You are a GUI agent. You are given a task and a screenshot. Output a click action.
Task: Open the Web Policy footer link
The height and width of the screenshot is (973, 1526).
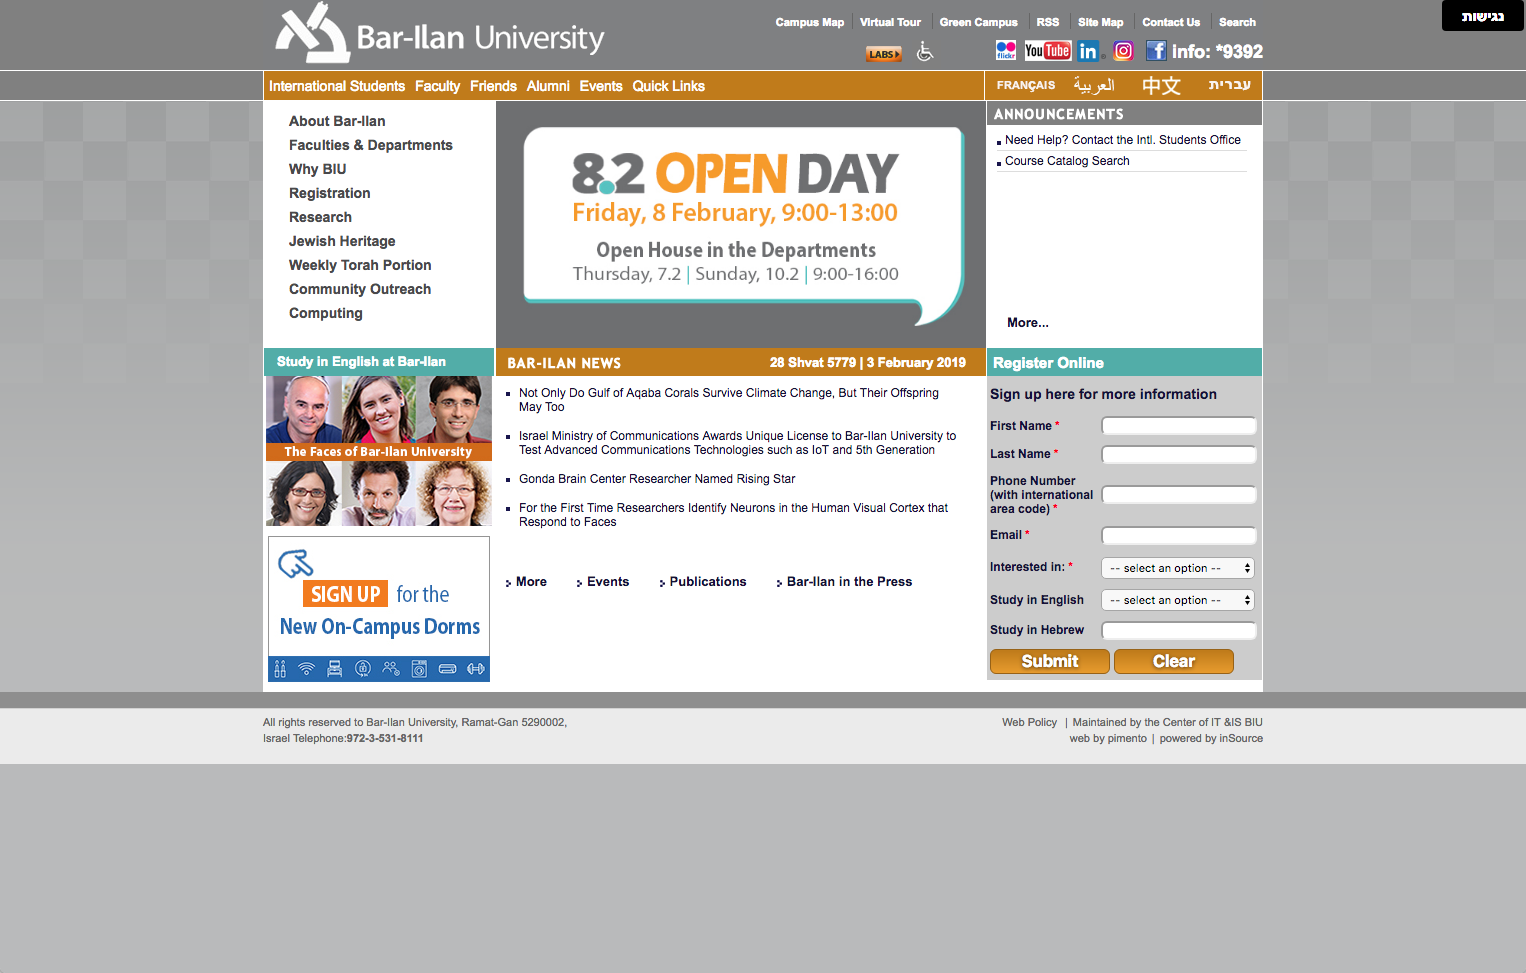point(1029,722)
